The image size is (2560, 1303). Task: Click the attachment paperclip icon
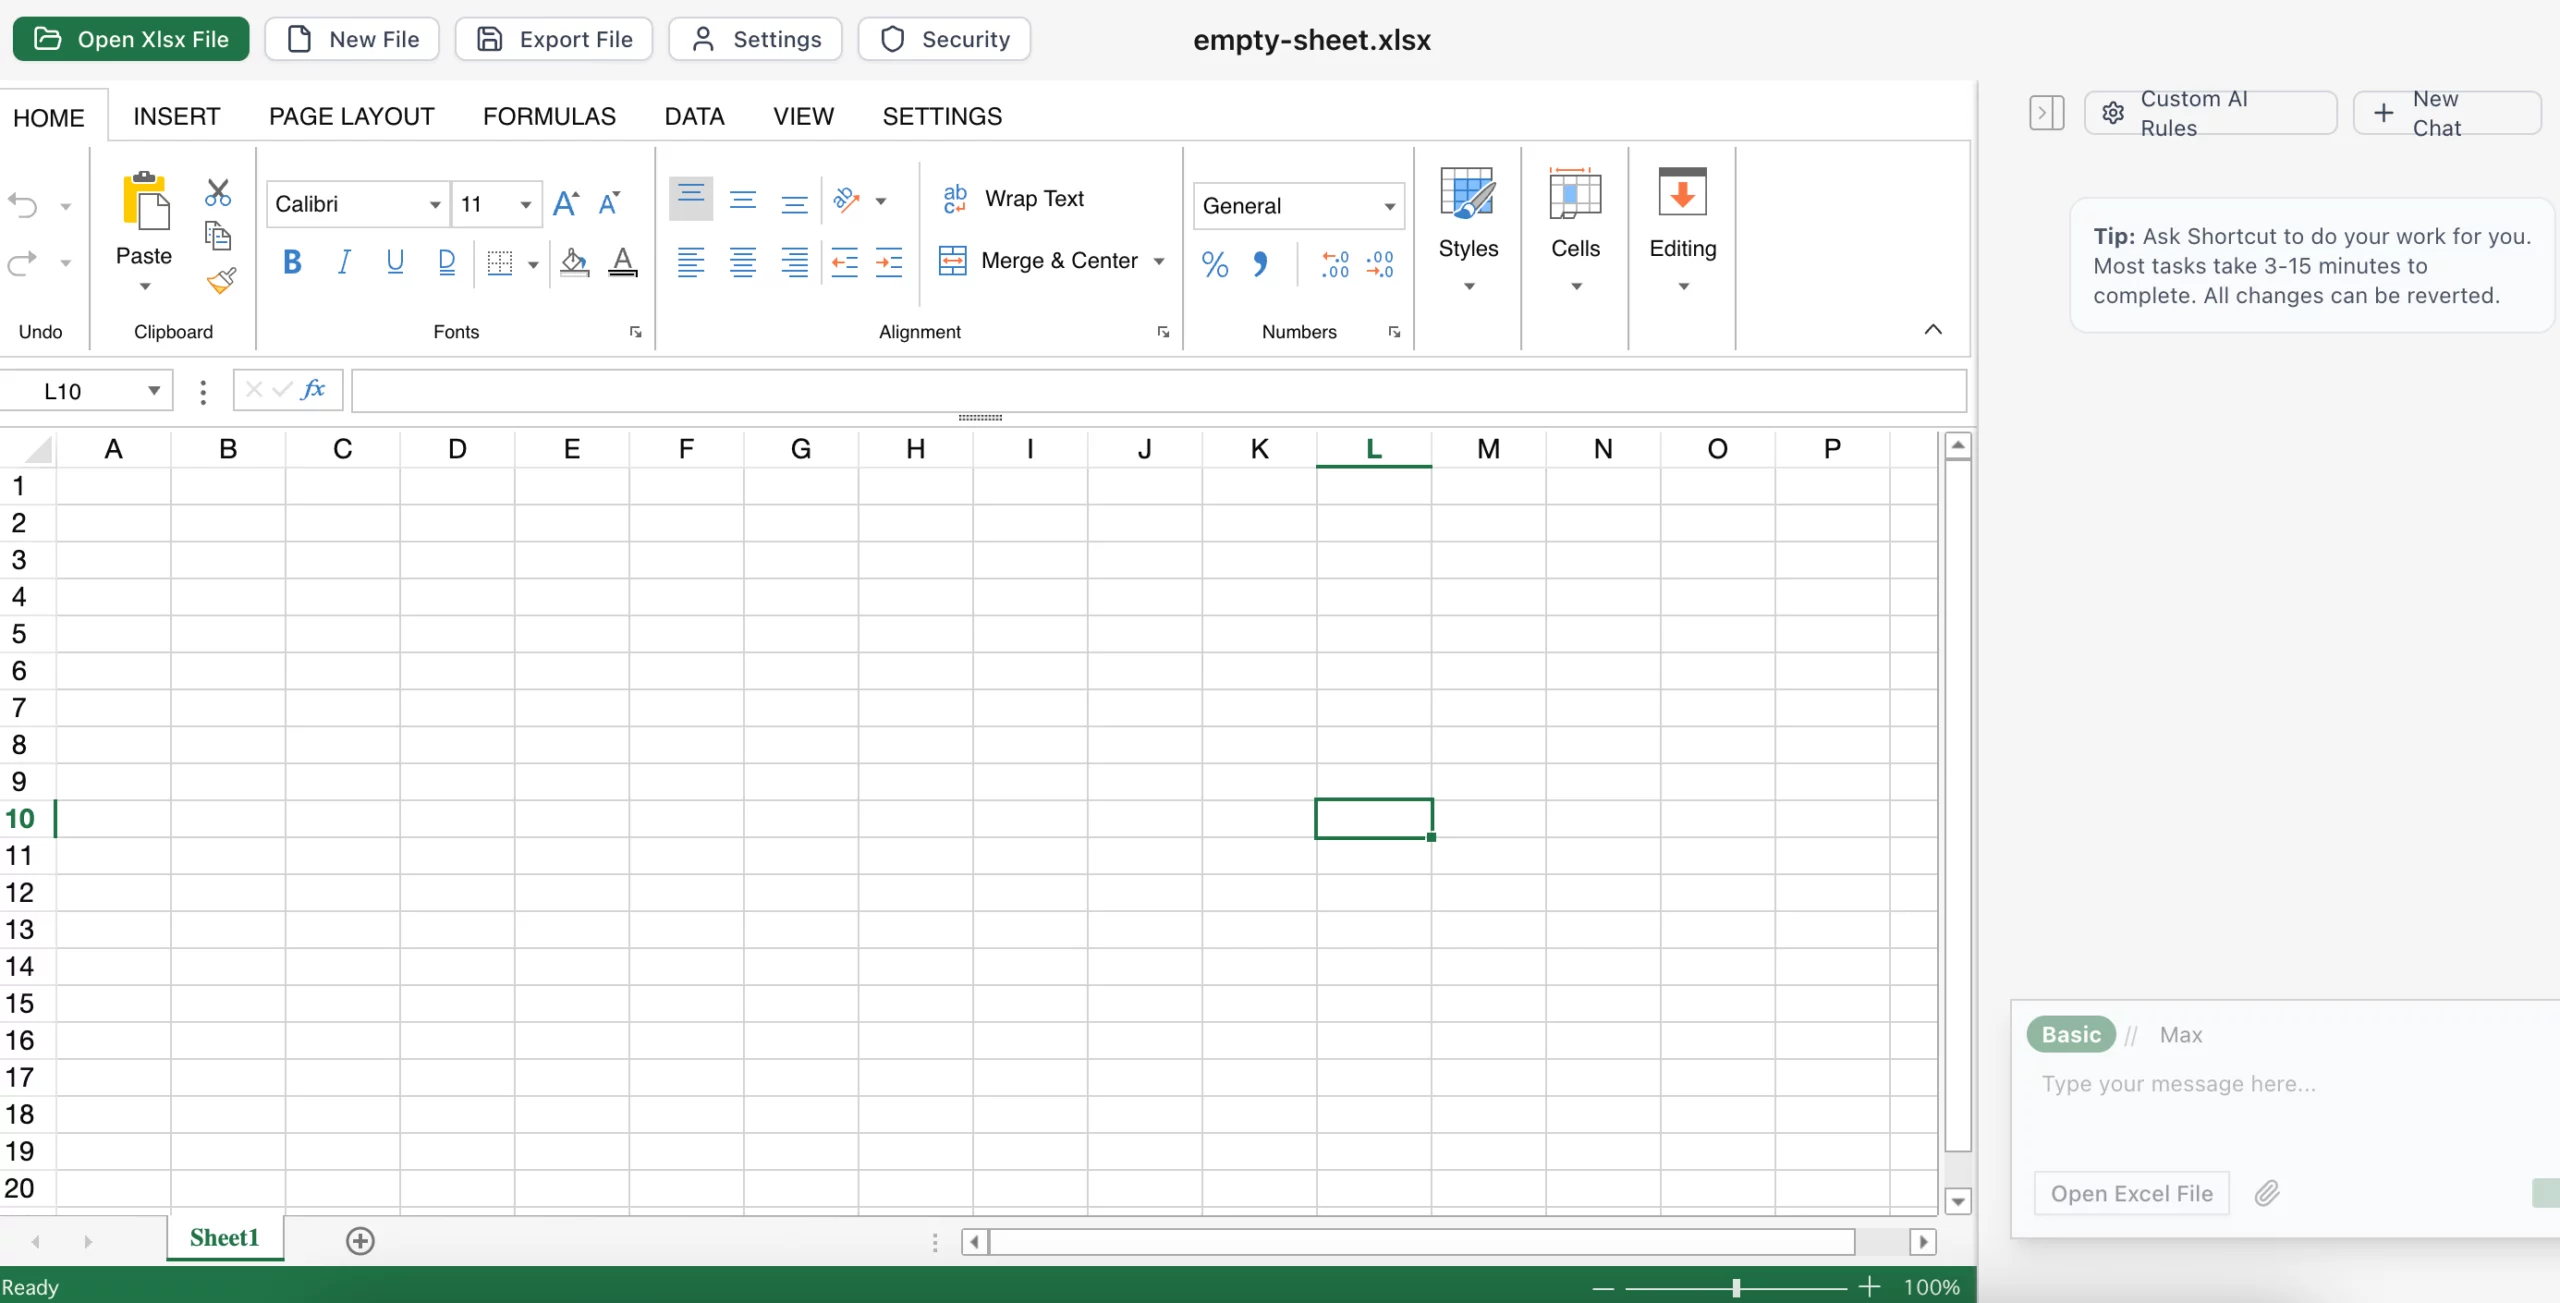[x=2267, y=1193]
